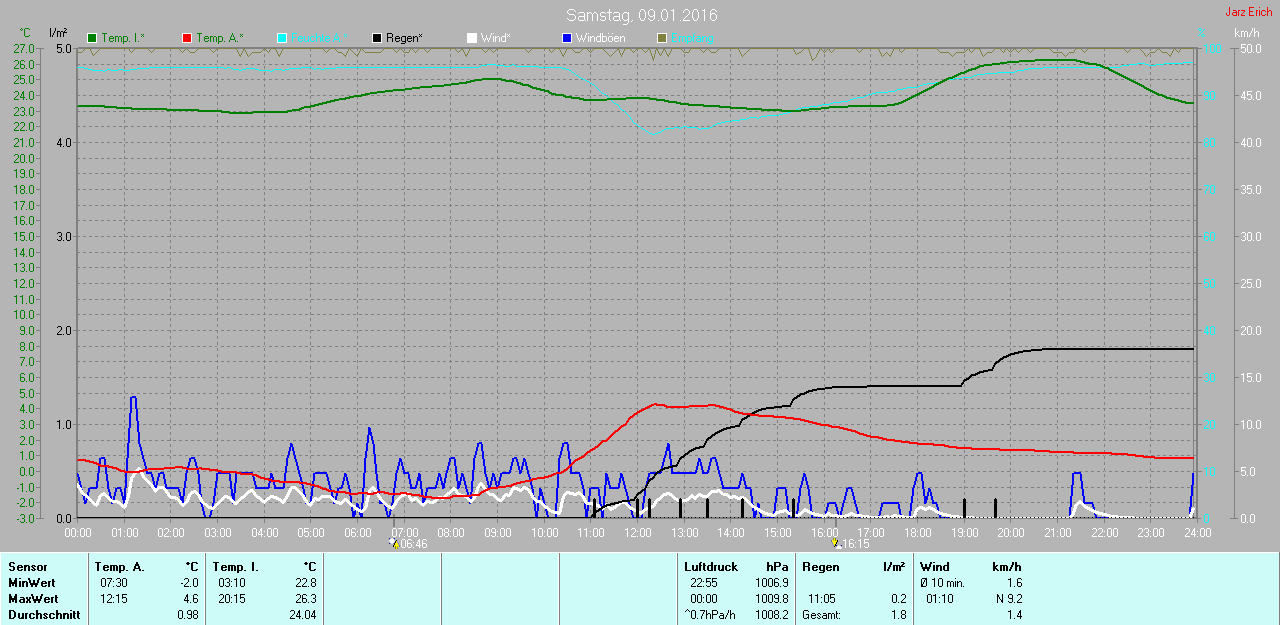This screenshot has height=625, width=1280.
Task: Click the '03:10' minimum indoor temperature time
Action: click(231, 583)
